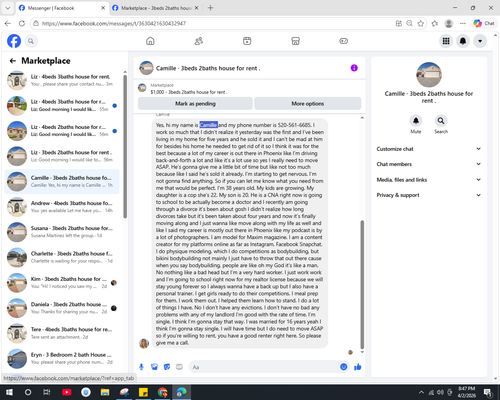Open Chrome from taskbar
This screenshot has height=400, width=500.
(x=162, y=392)
